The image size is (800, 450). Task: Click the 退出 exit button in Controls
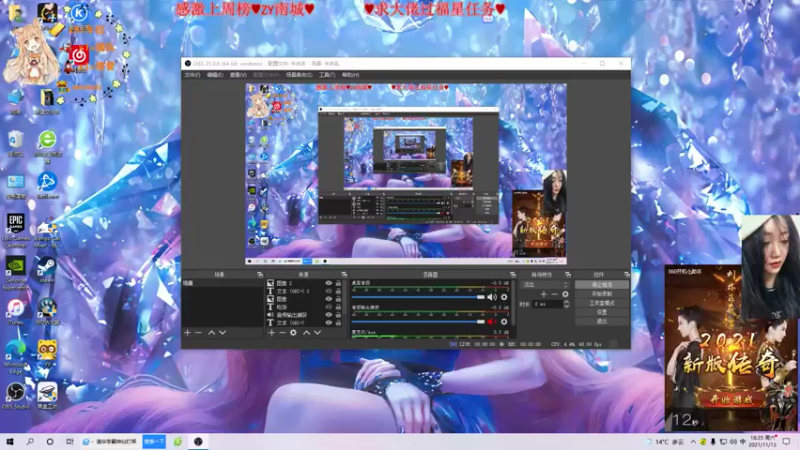point(602,321)
